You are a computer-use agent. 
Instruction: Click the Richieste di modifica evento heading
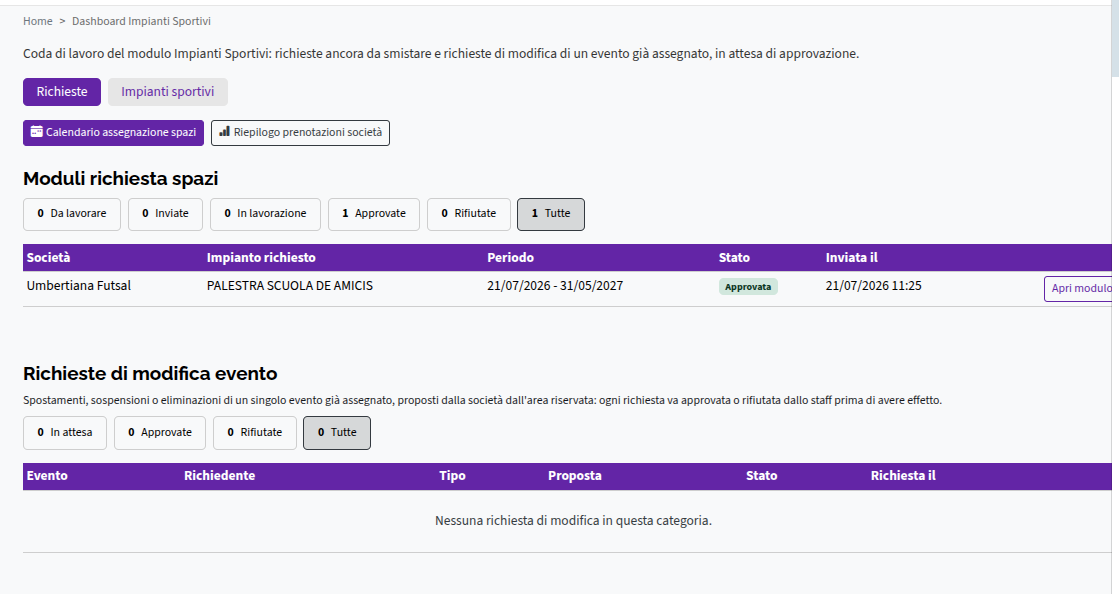150,373
